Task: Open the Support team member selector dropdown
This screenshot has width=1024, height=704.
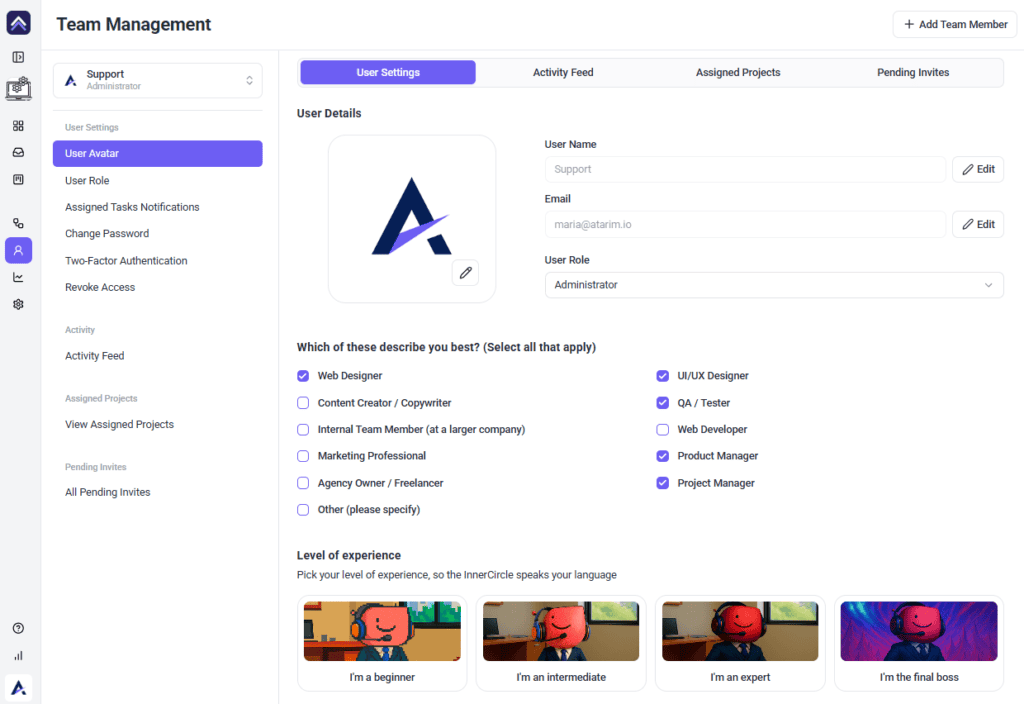Action: [x=157, y=80]
